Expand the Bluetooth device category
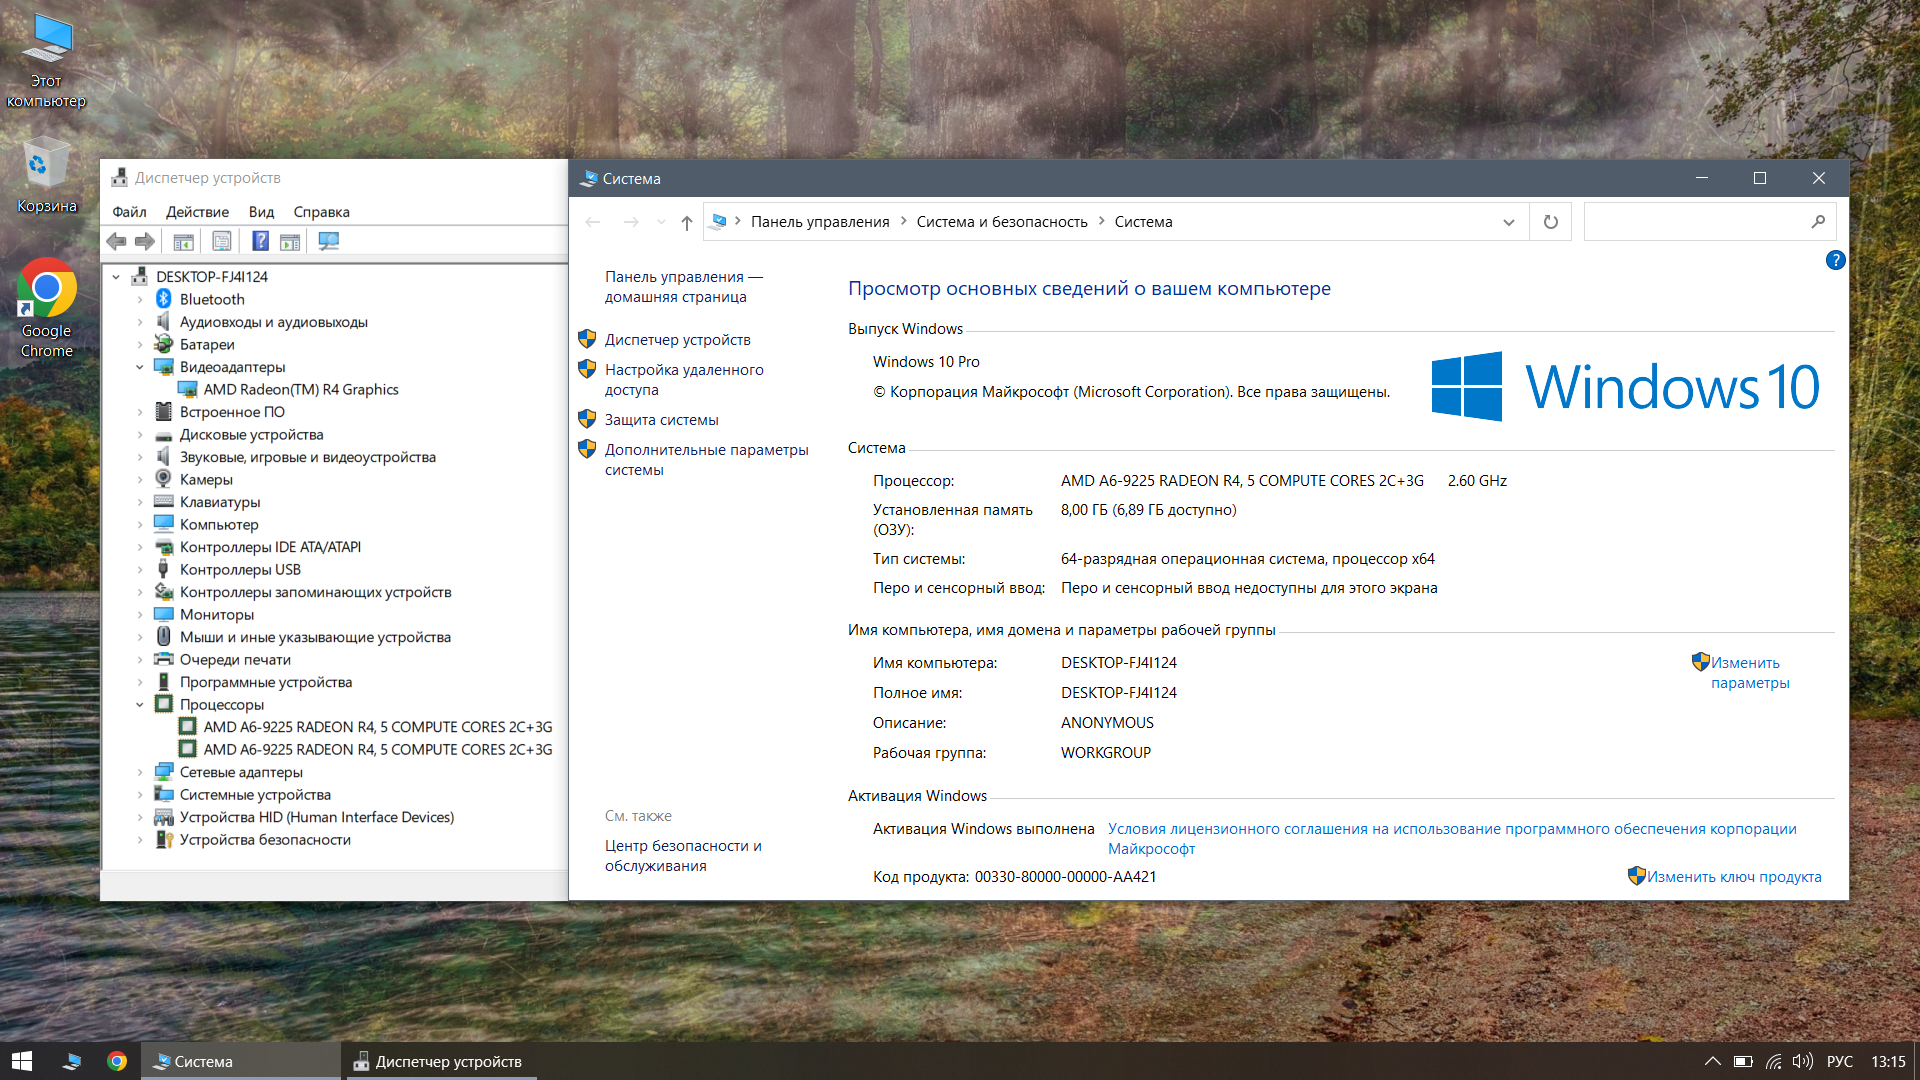Screen dimensions: 1920x1080 [x=140, y=300]
